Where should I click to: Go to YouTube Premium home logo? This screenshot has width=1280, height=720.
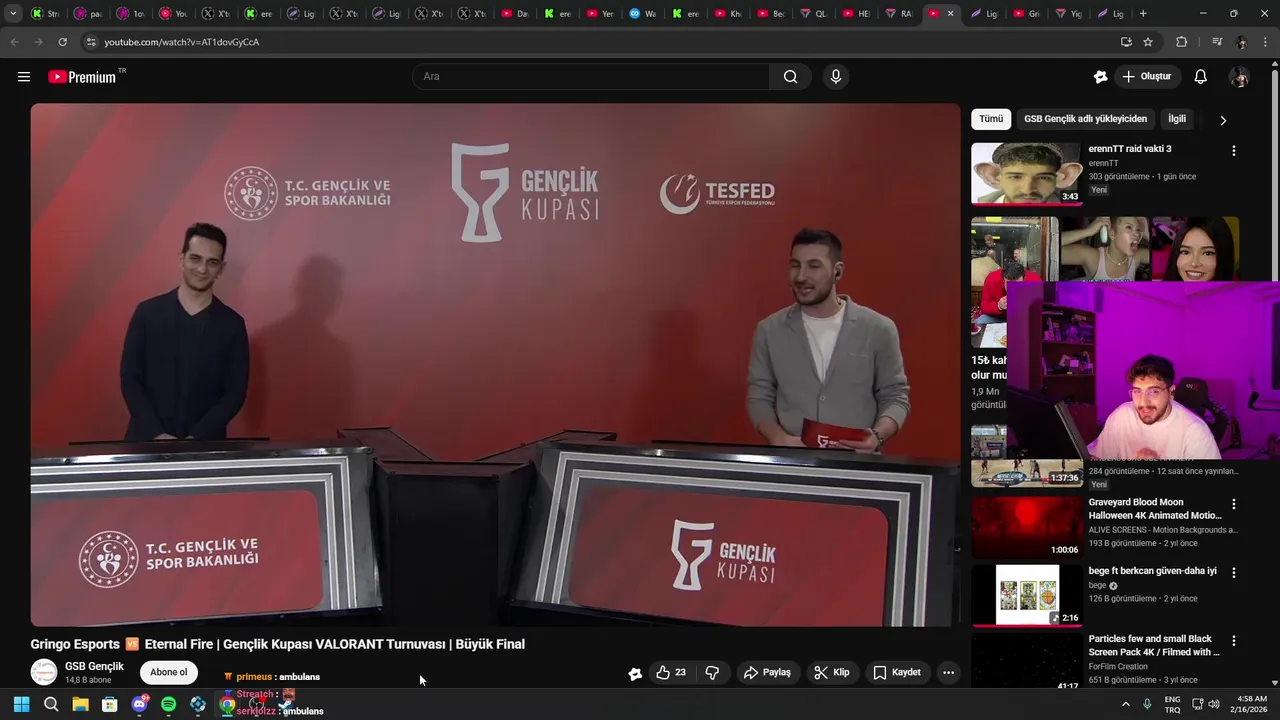[x=83, y=77]
